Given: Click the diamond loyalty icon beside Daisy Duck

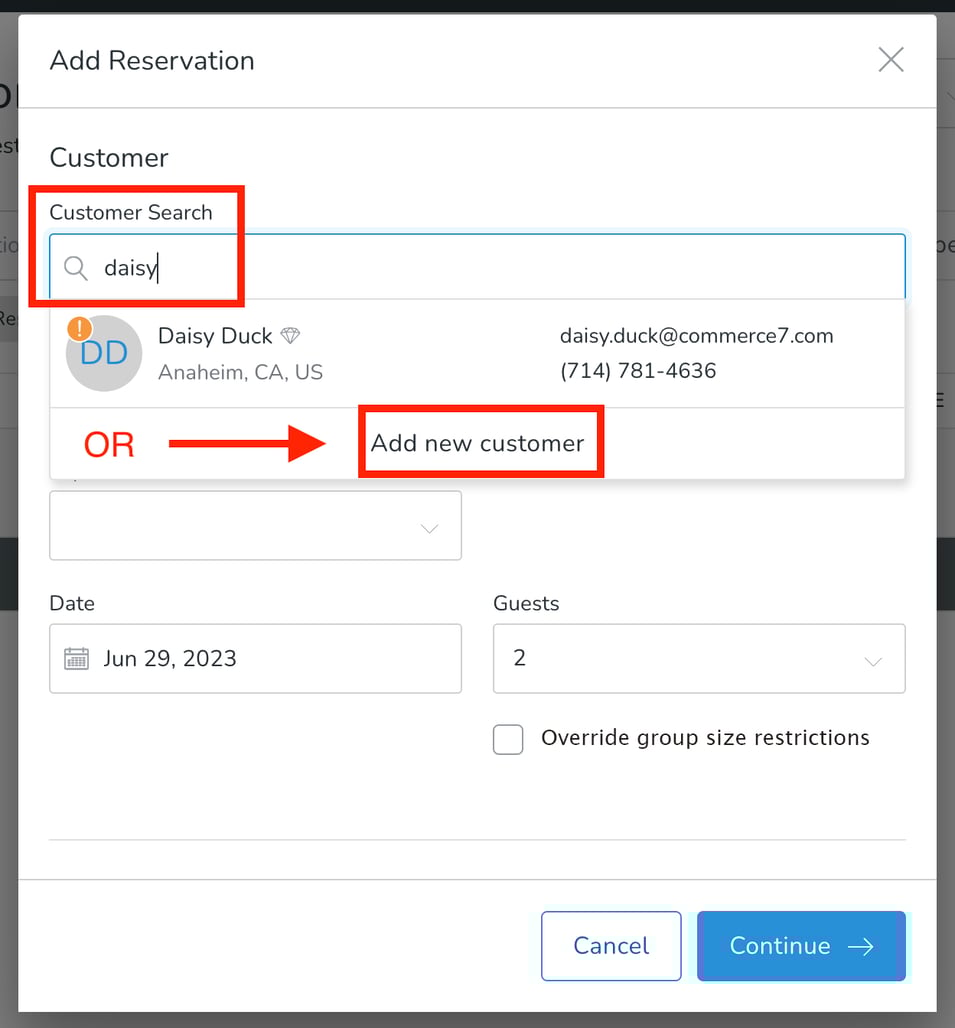Looking at the screenshot, I should coord(289,335).
